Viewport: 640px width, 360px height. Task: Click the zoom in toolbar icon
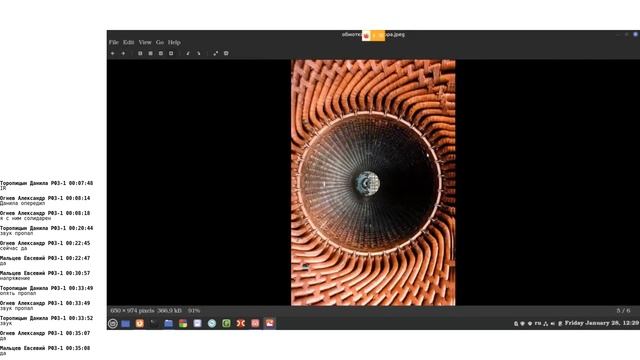point(140,53)
